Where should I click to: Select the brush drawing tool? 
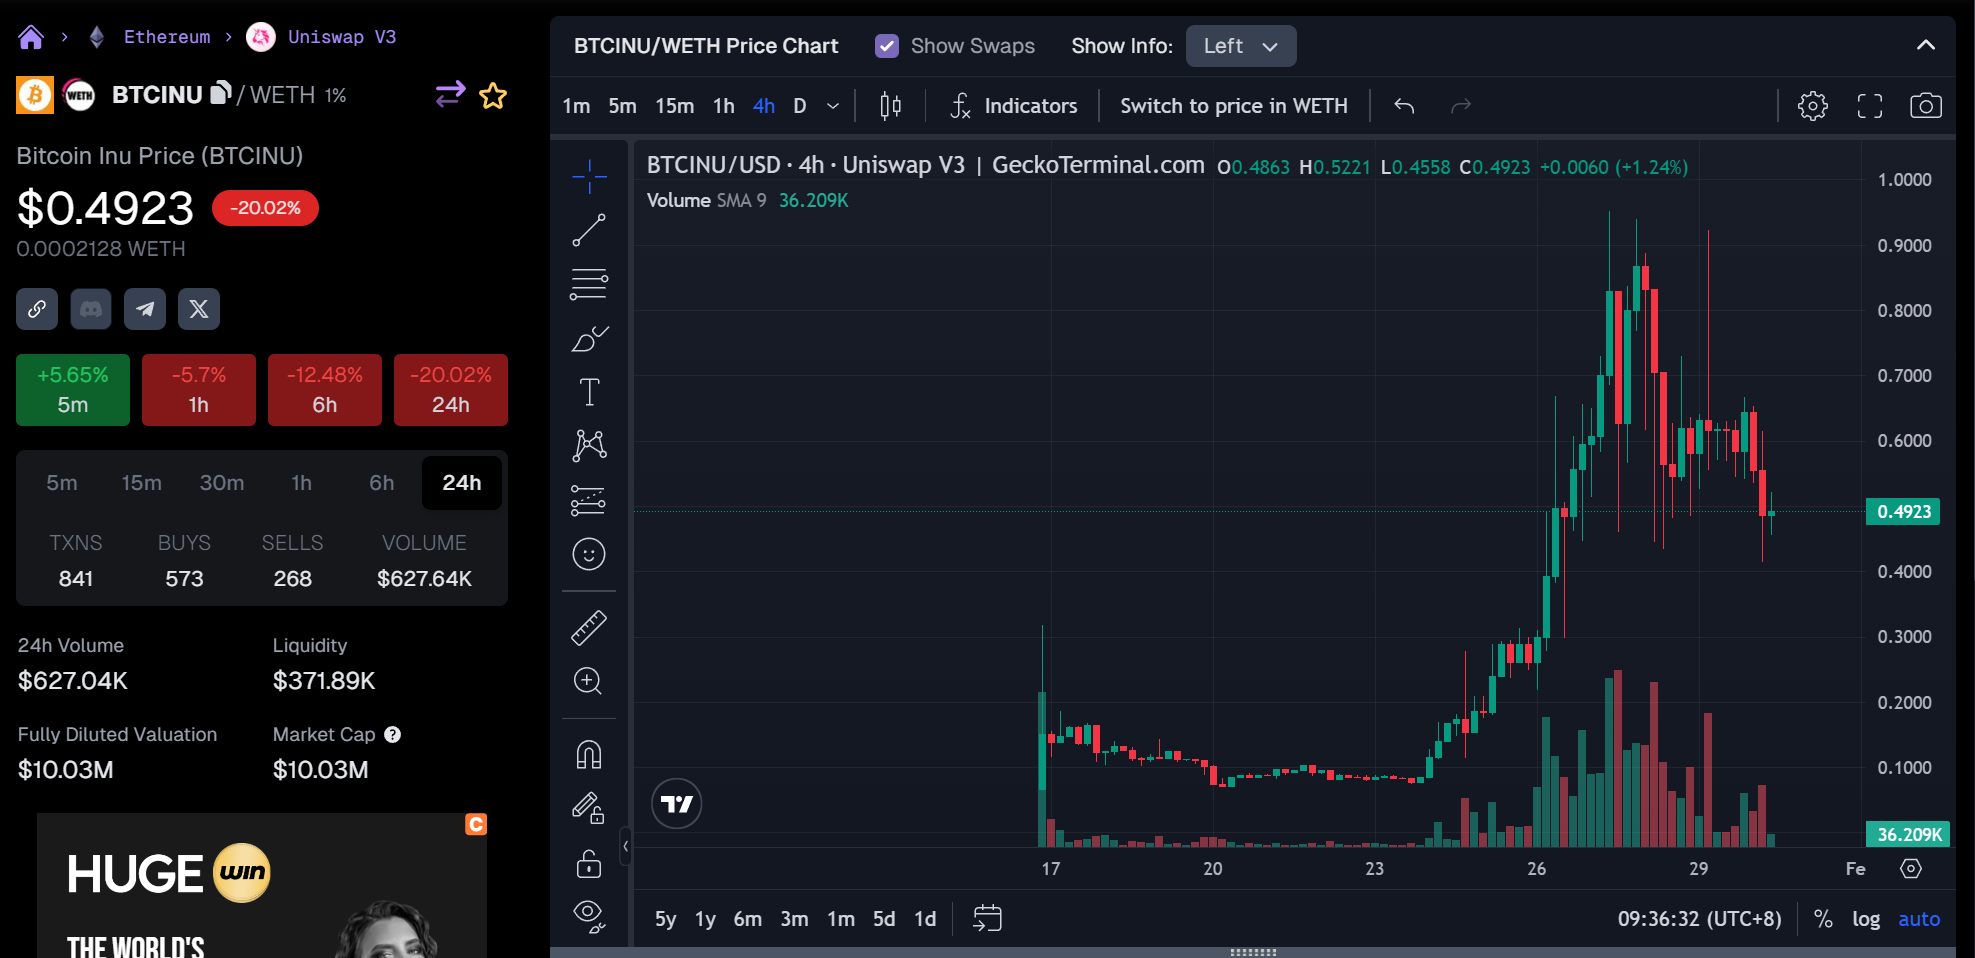point(589,338)
